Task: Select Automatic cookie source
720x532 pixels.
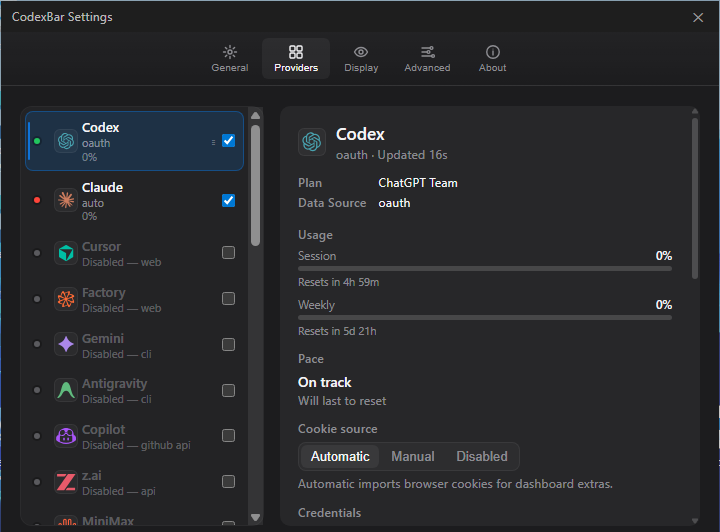Action: tap(340, 456)
